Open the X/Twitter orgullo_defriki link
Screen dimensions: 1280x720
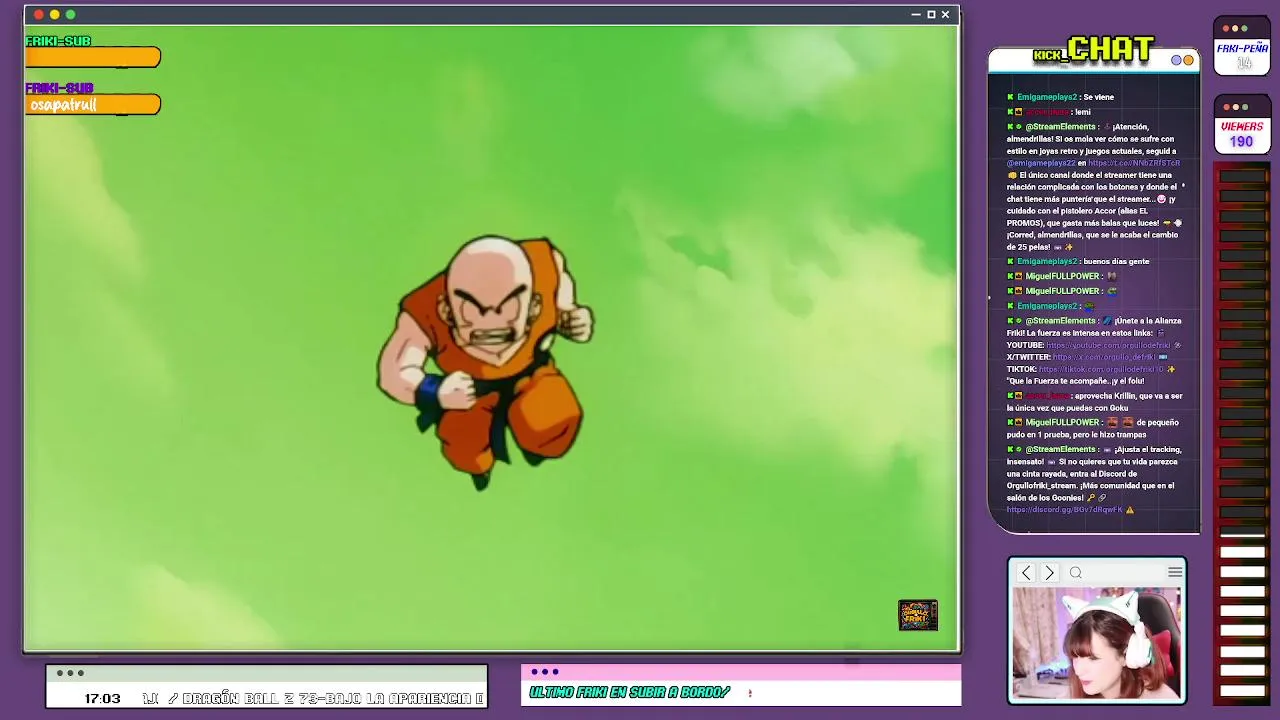pyautogui.click(x=1104, y=357)
